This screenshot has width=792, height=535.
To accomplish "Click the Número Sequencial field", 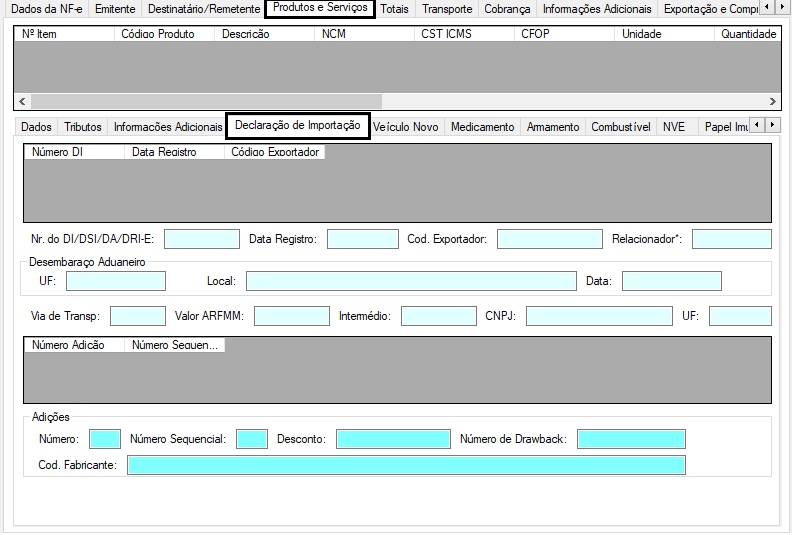I will (x=252, y=439).
